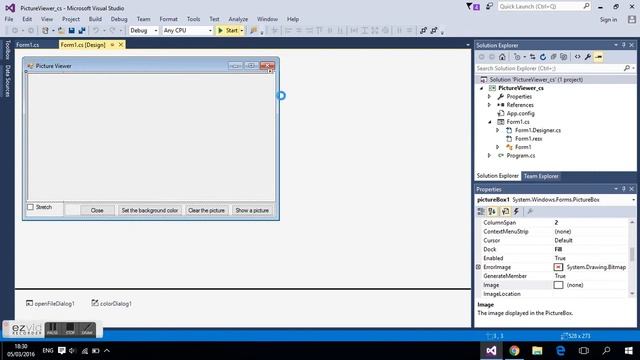Click the Open File toolbar icon
The width and height of the screenshot is (640, 360).
click(61, 31)
